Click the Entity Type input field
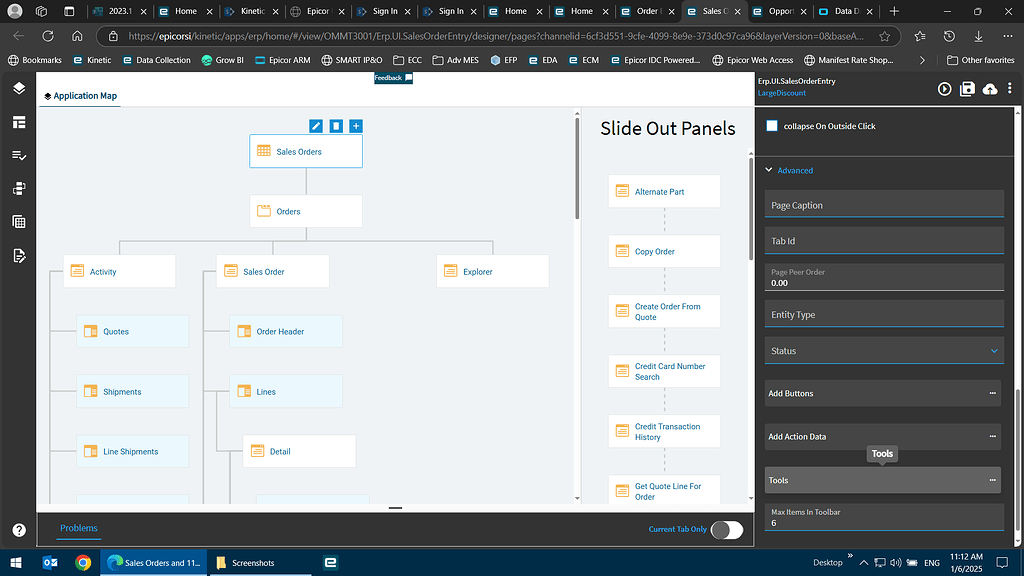Screen dimensions: 1024x576 click(884, 314)
